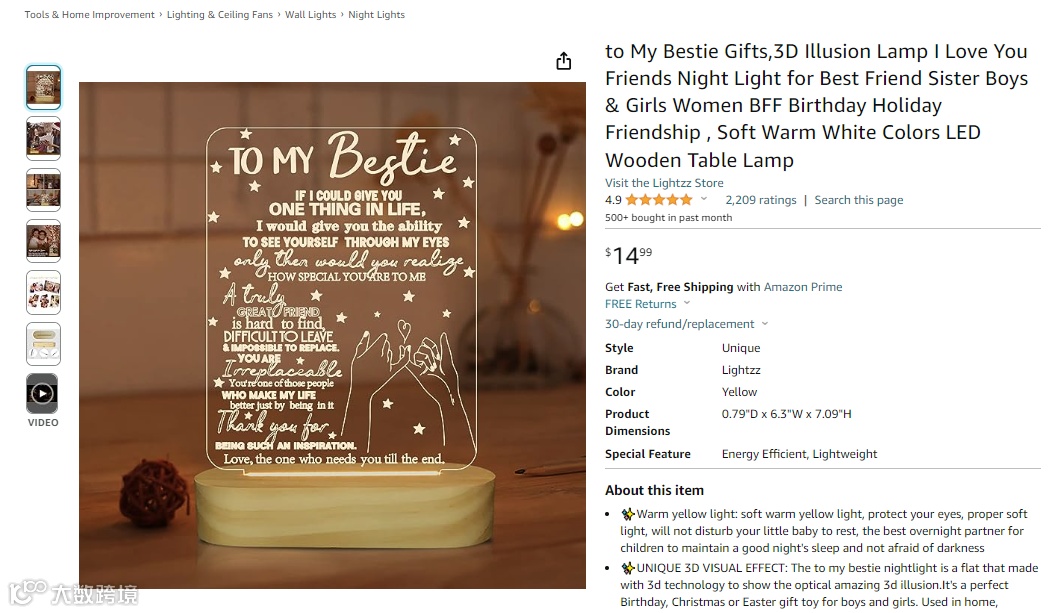This screenshot has width=1059, height=613.
Task: Go to the Tools & Home Improvement breadcrumb
Action: [89, 15]
